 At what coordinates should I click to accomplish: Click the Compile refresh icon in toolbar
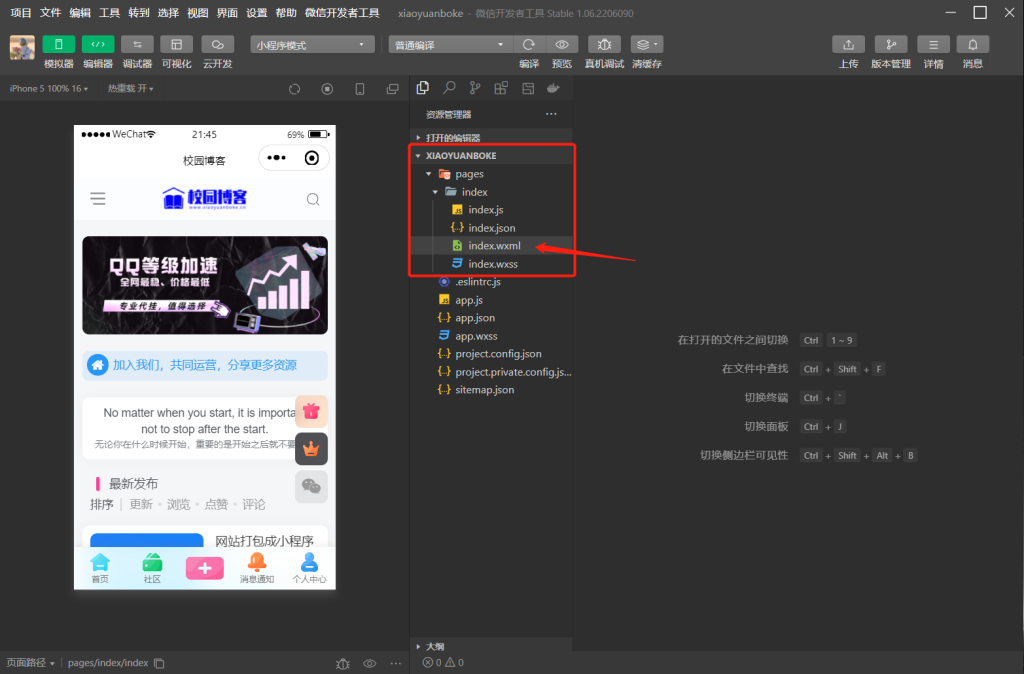pos(529,45)
